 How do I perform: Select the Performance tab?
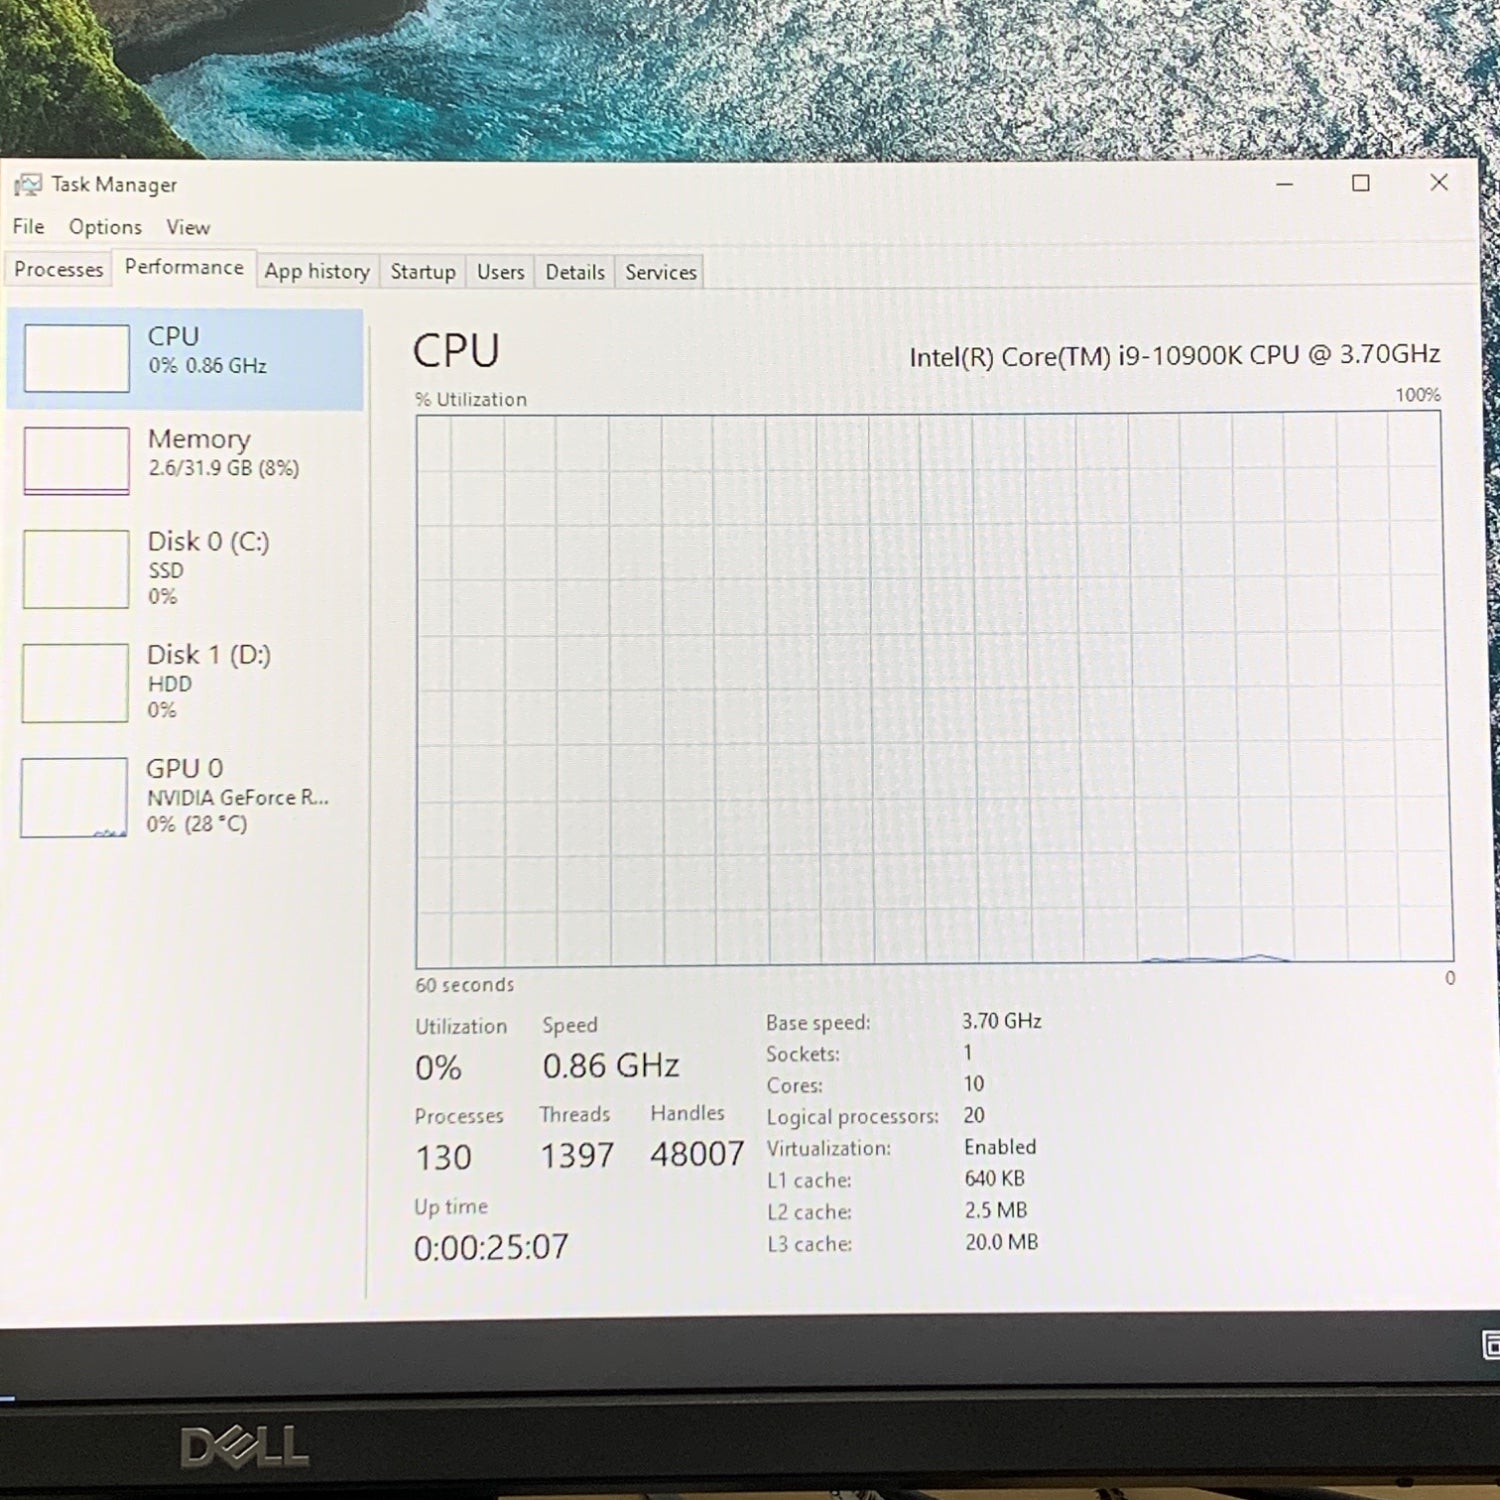184,268
